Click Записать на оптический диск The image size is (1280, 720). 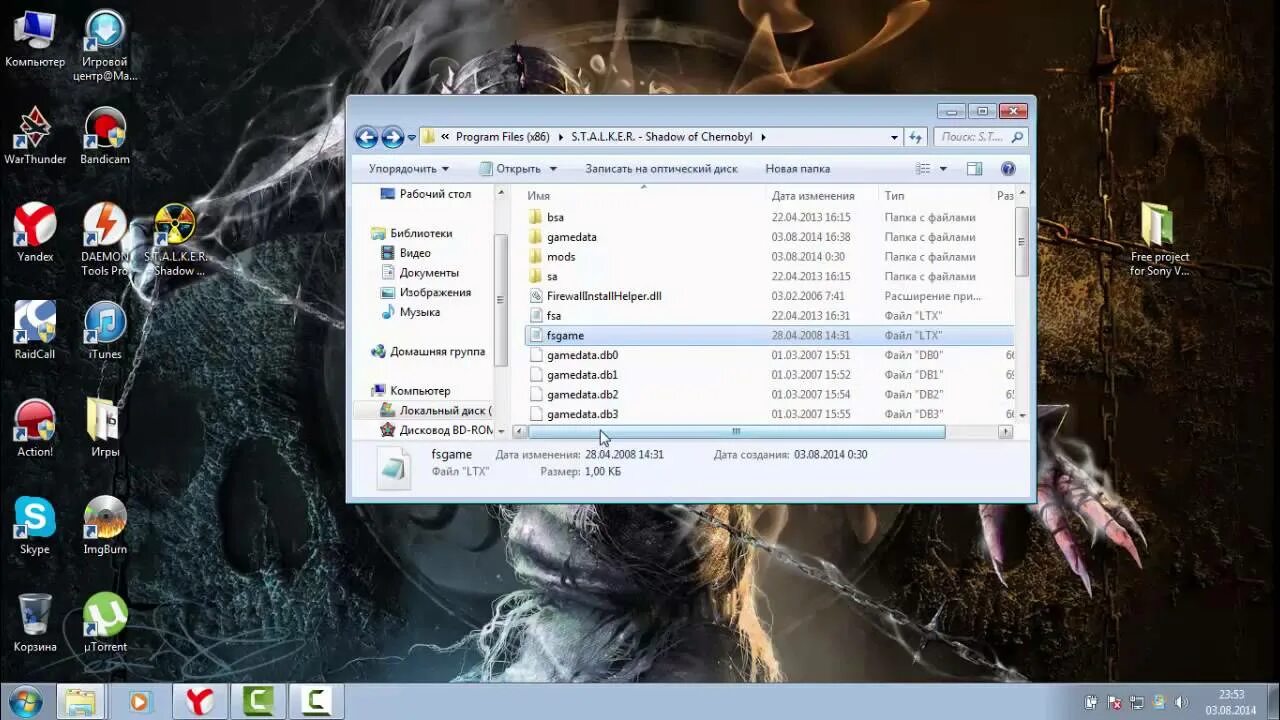661,169
